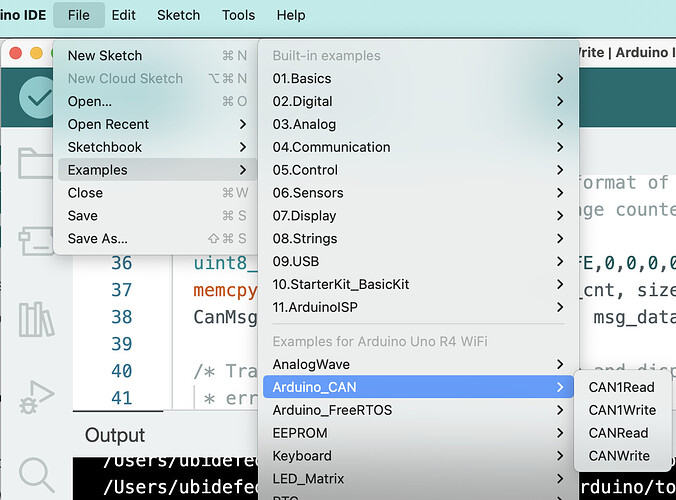Open the Debug sidebar icon
This screenshot has height=500, width=676.
click(x=37, y=397)
